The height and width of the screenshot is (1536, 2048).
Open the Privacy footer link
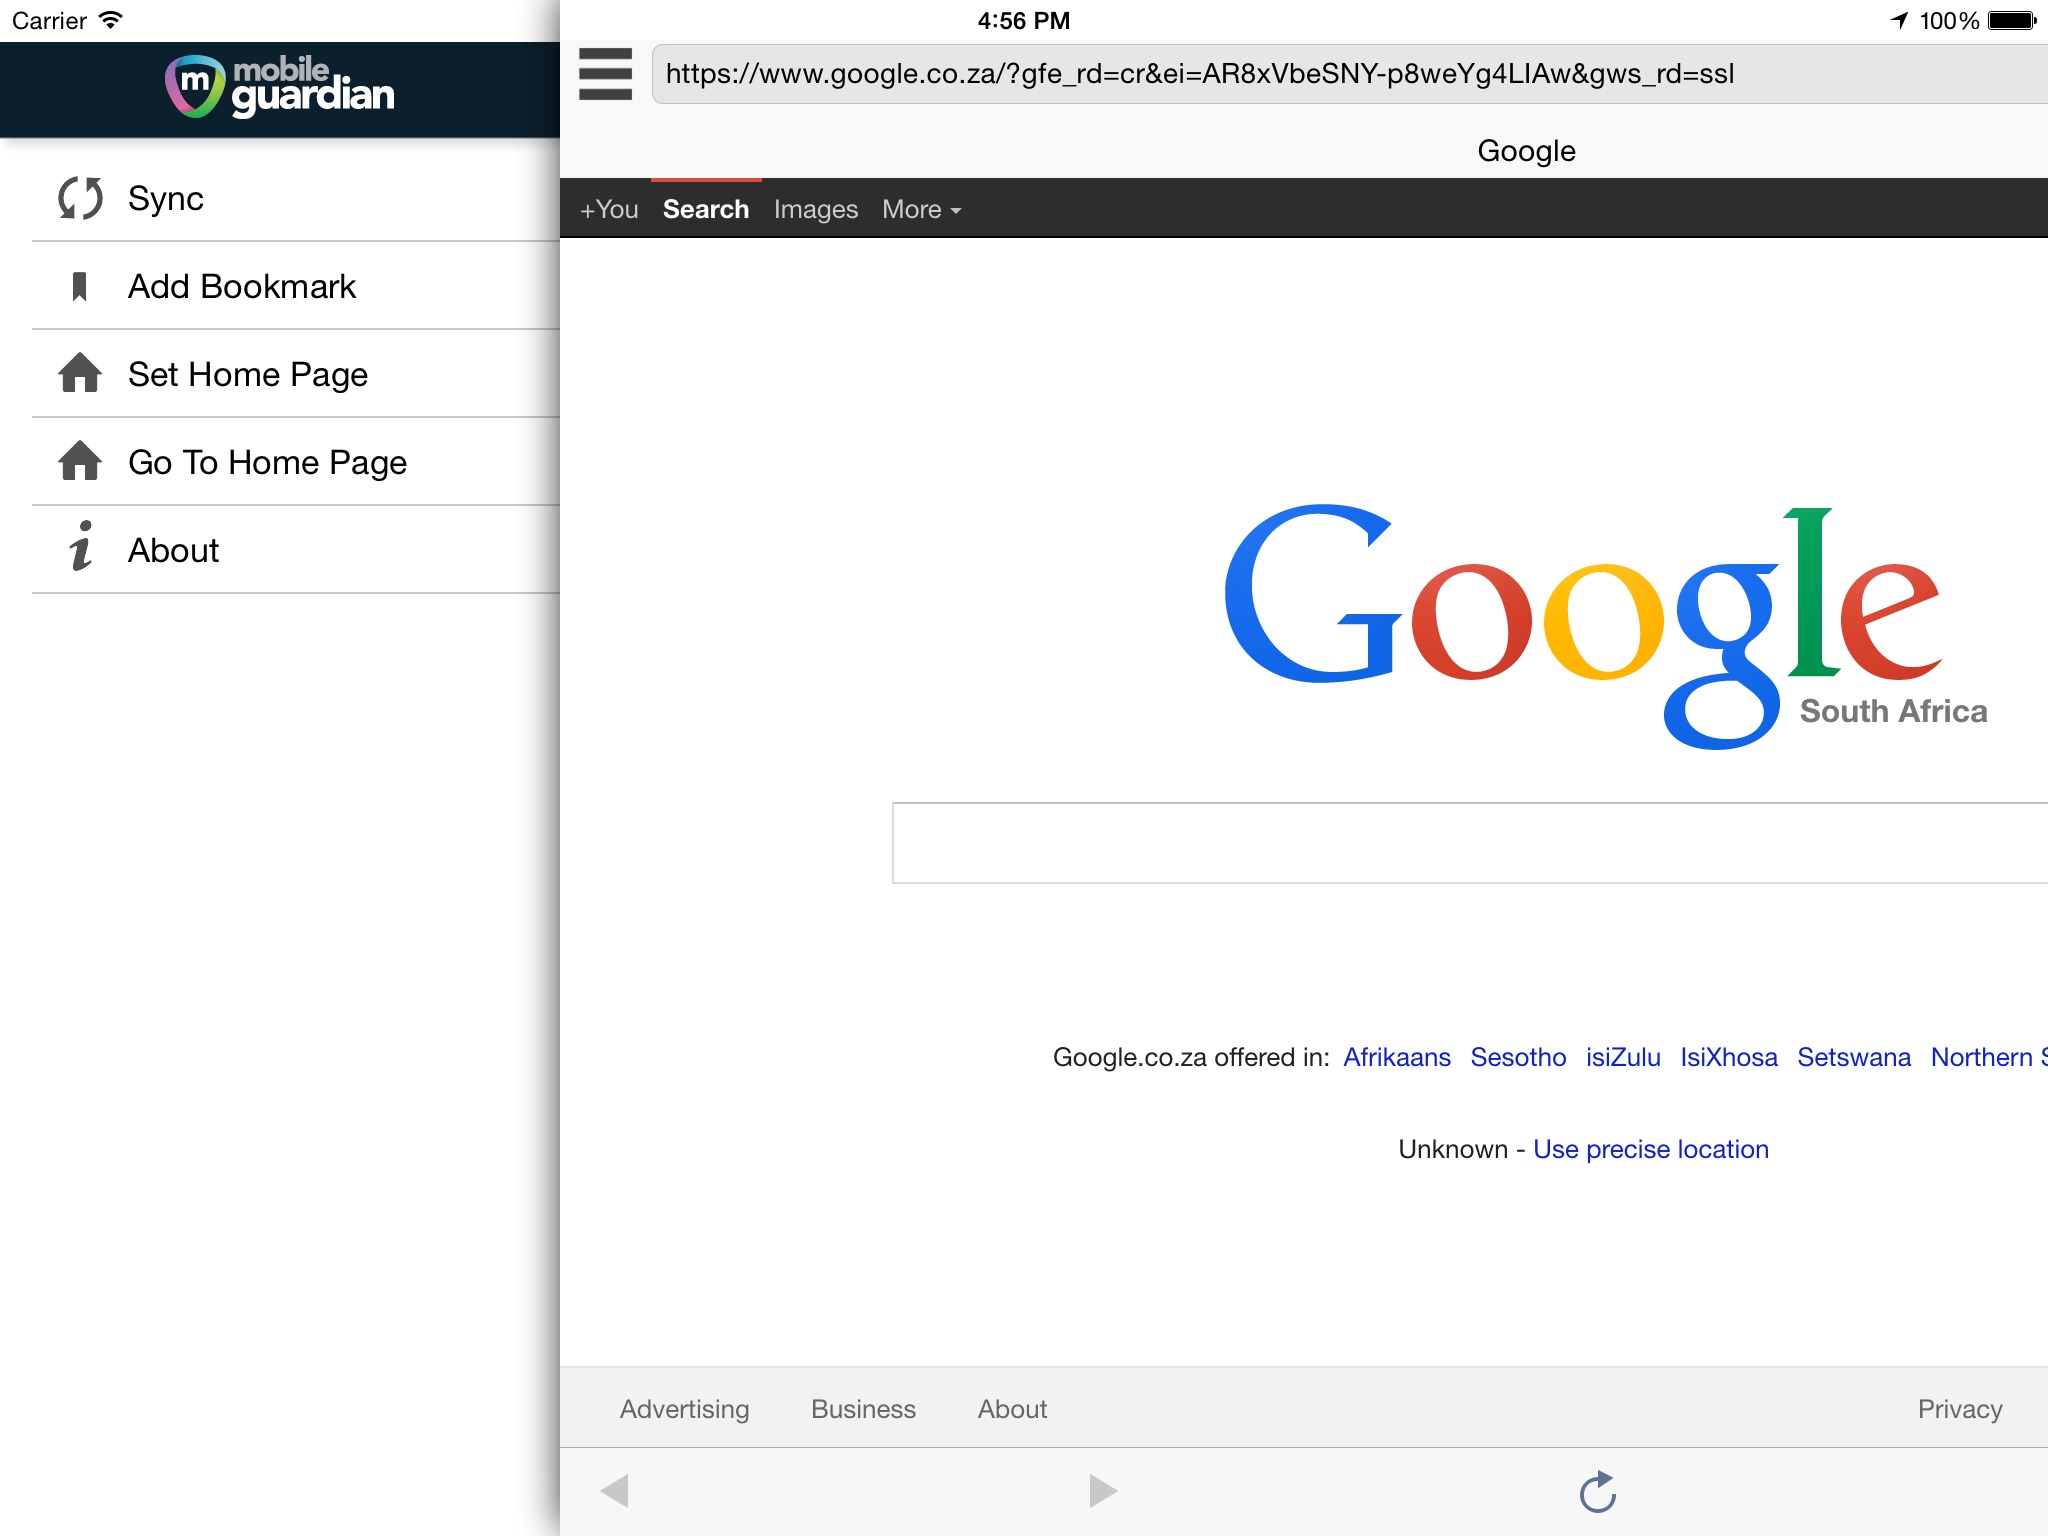pos(1959,1409)
